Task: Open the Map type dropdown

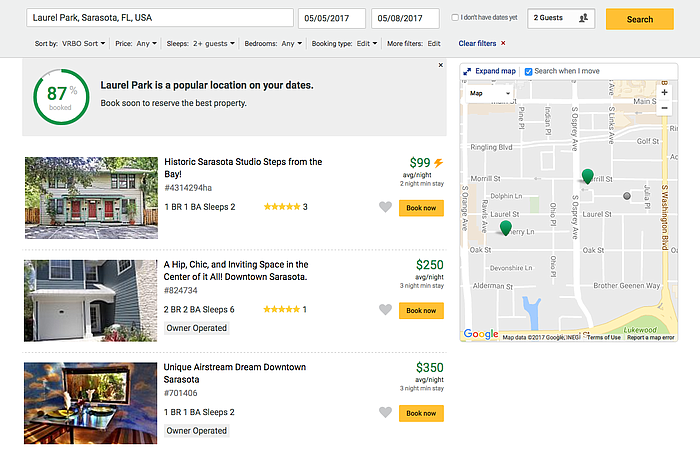Action: click(489, 93)
